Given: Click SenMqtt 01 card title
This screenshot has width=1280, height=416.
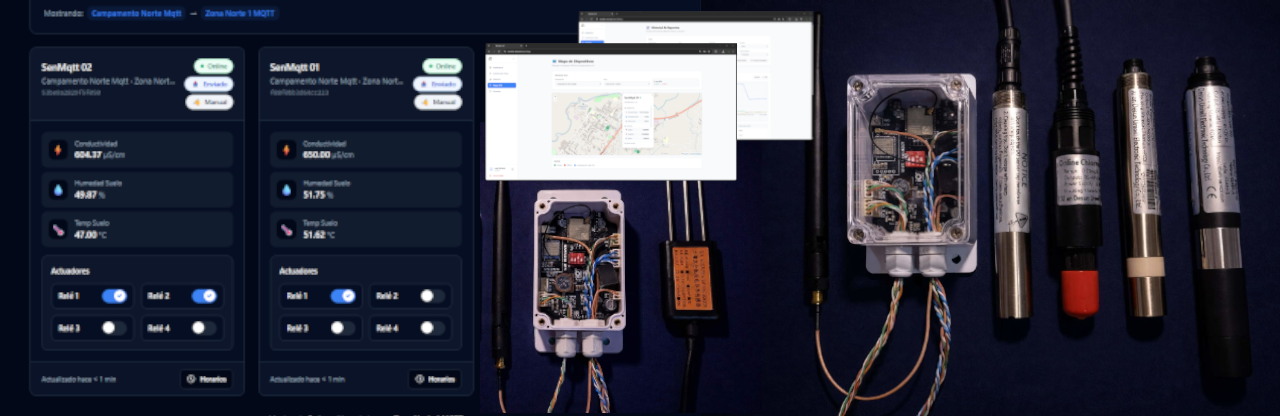Looking at the screenshot, I should point(295,67).
